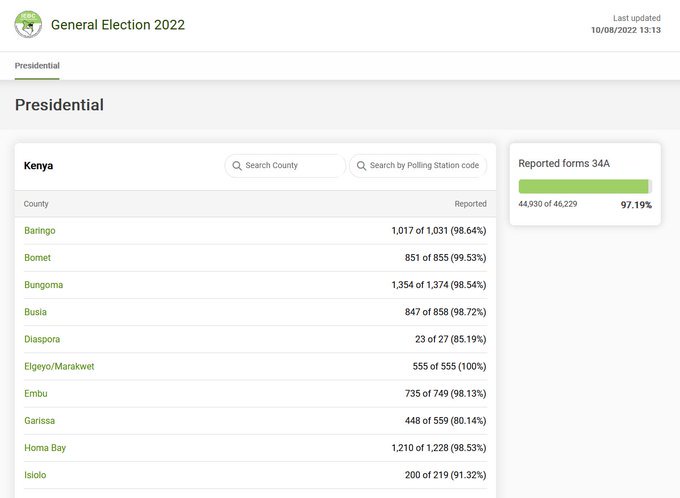Click the County column header
The image size is (680, 498).
[36, 204]
